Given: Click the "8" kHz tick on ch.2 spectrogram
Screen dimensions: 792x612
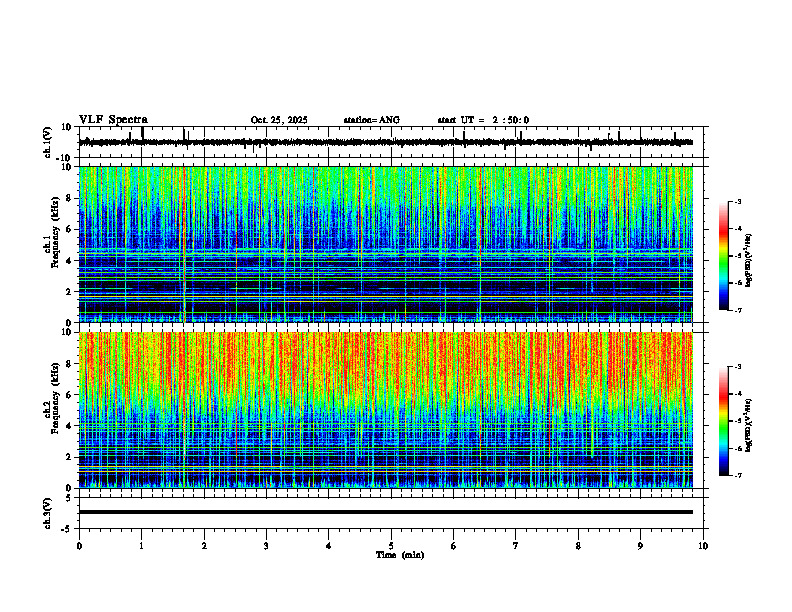Looking at the screenshot, I should [70, 364].
